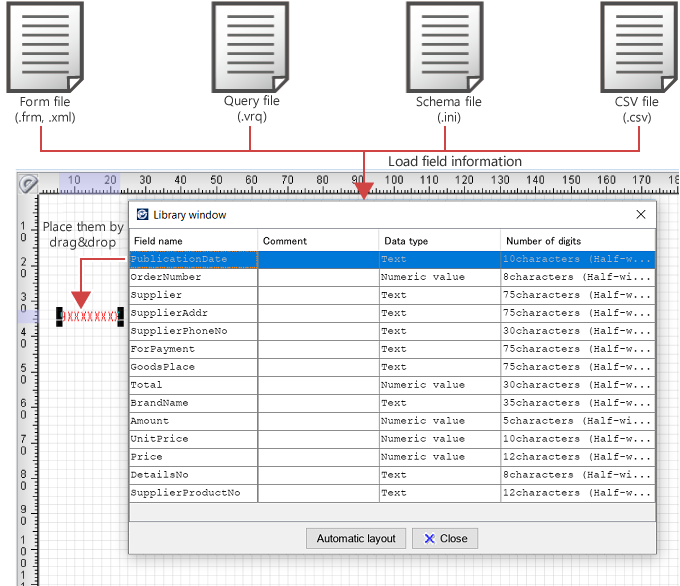Viewport: 680px width, 586px height.
Task: Select the PublicationDate field row
Action: (180, 259)
